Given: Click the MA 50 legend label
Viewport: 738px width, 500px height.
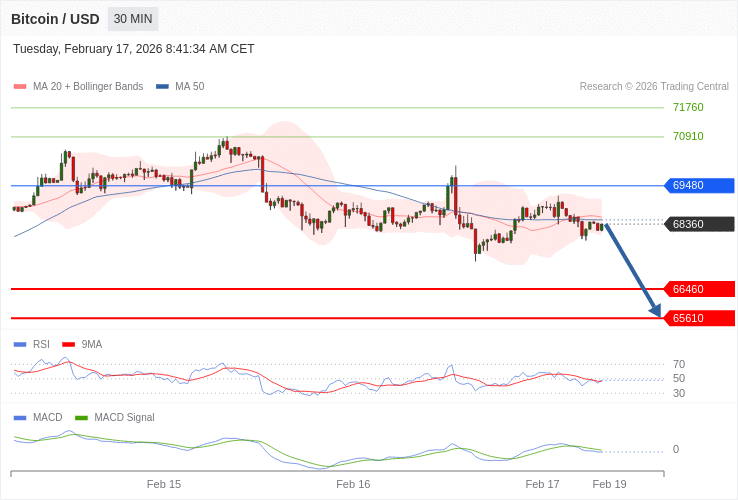Looking at the screenshot, I should 190,87.
